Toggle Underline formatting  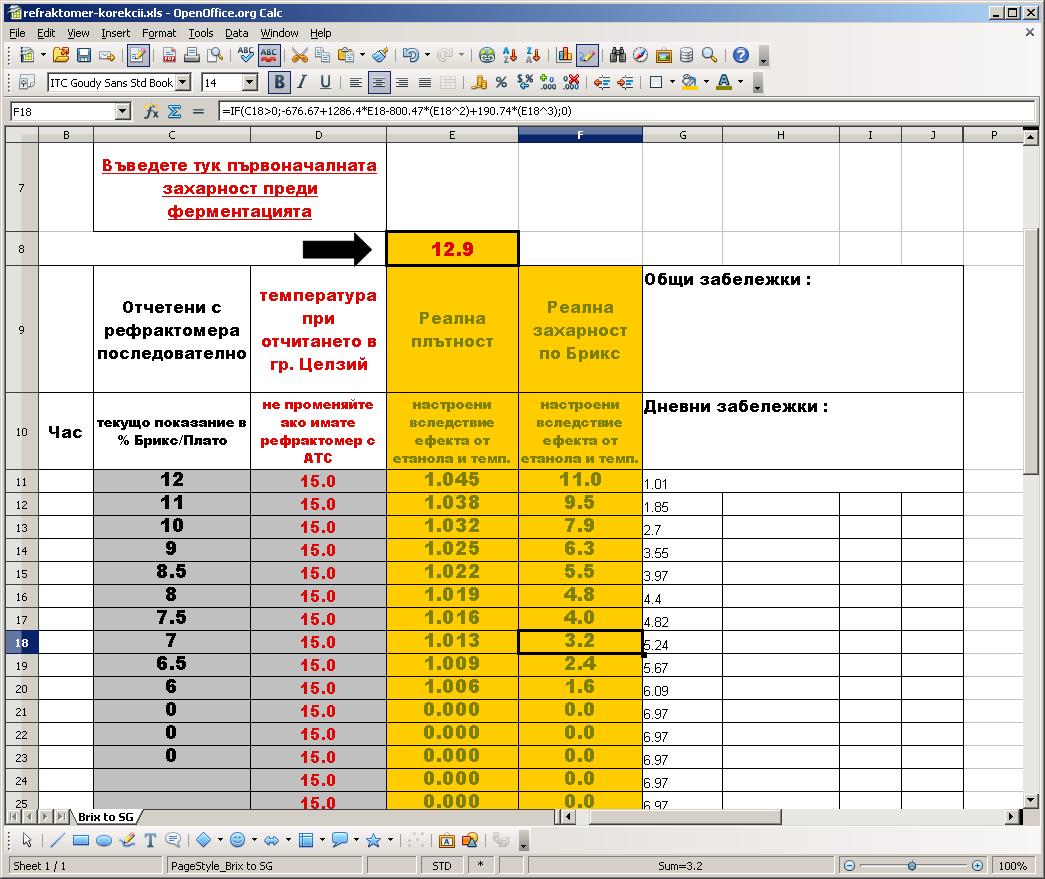point(325,82)
